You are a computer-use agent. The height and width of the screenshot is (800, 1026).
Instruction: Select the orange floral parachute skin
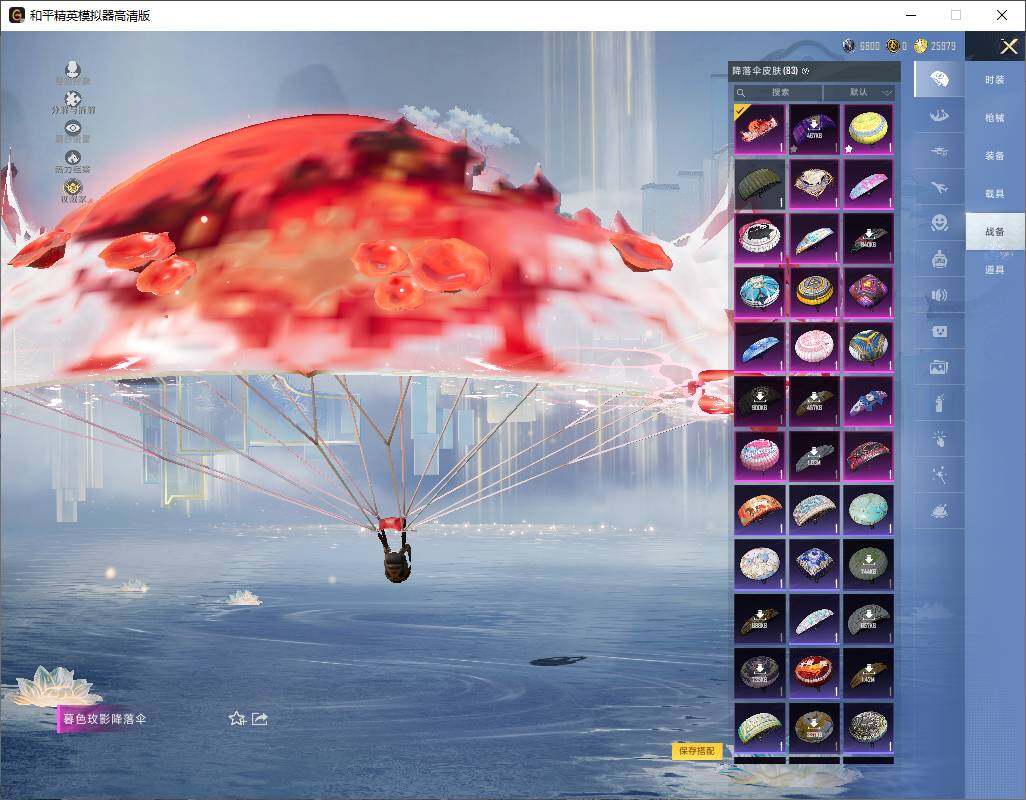pos(759,510)
